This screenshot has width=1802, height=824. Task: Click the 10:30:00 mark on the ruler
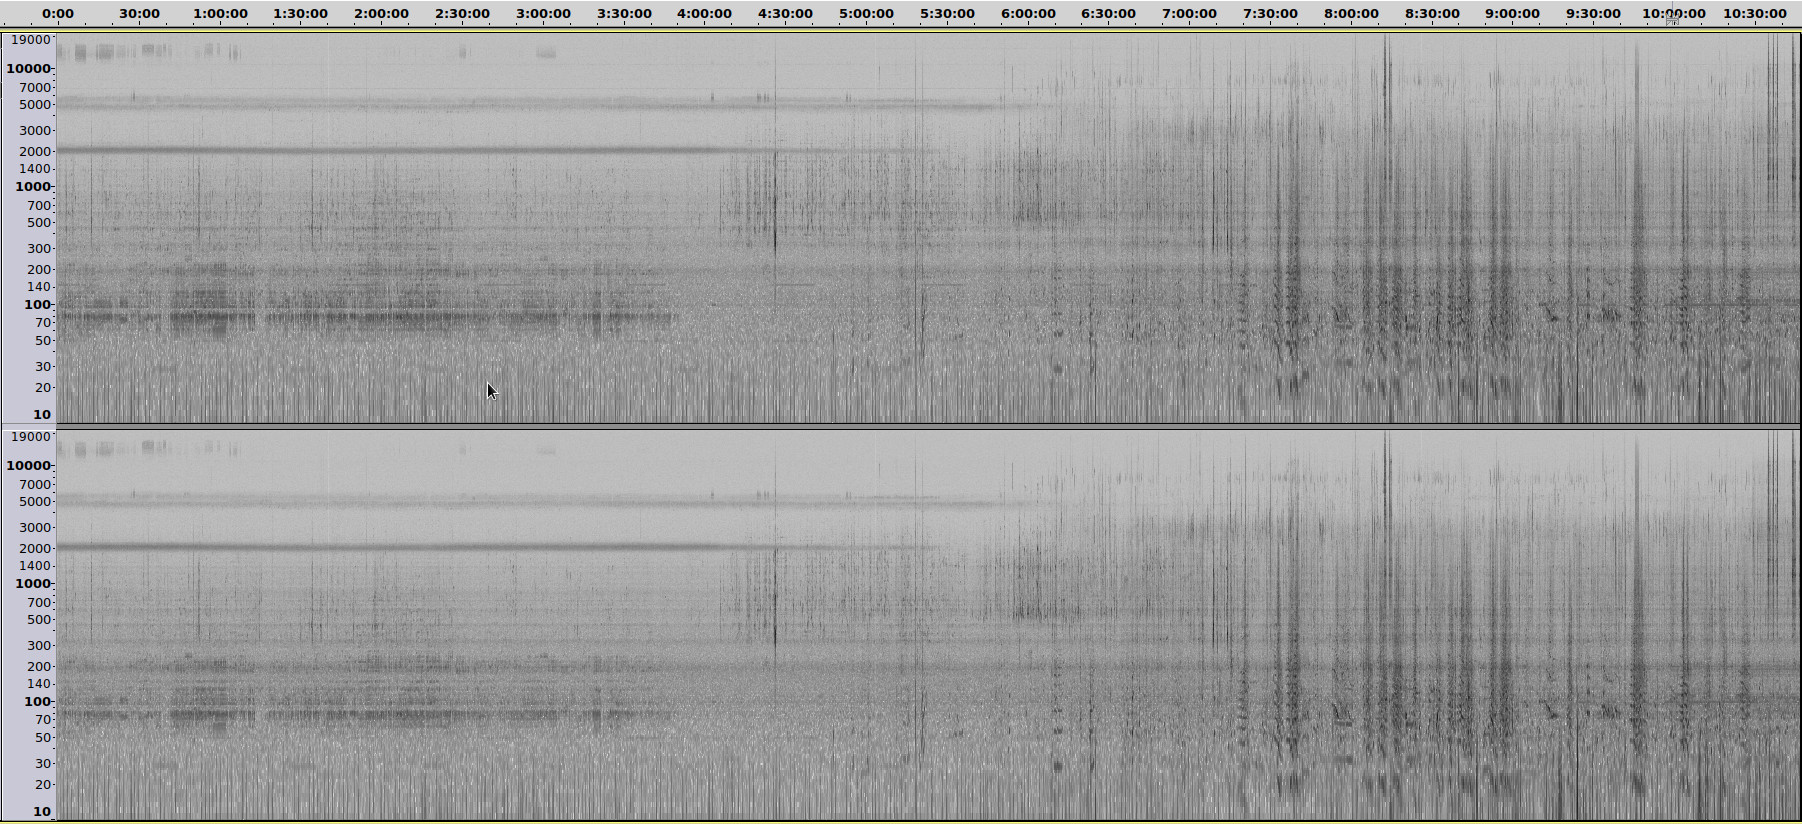pos(1754,14)
